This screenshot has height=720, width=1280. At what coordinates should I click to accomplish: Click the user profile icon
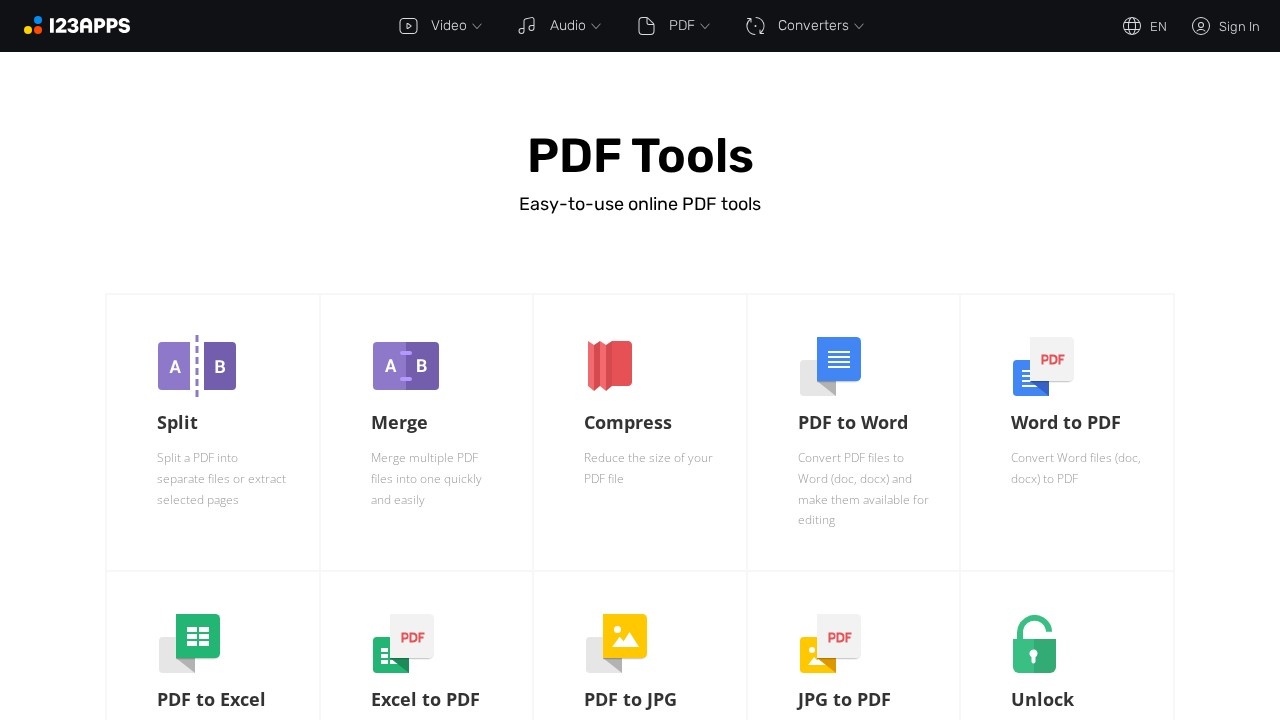coord(1201,26)
